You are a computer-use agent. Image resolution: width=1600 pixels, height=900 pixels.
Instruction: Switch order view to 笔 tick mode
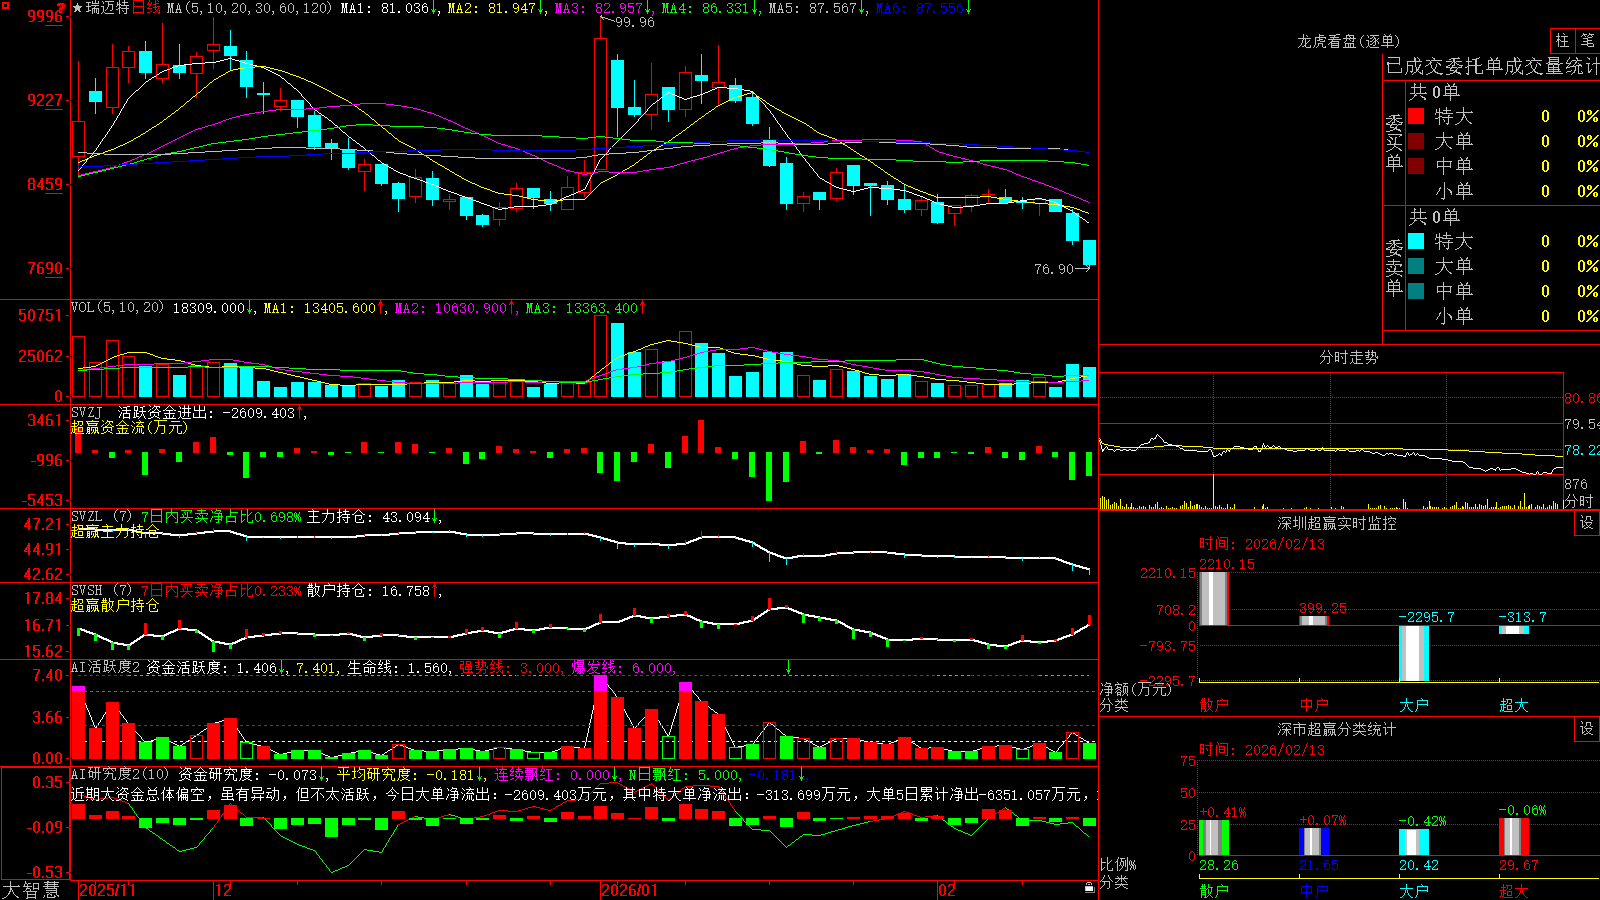[1587, 41]
